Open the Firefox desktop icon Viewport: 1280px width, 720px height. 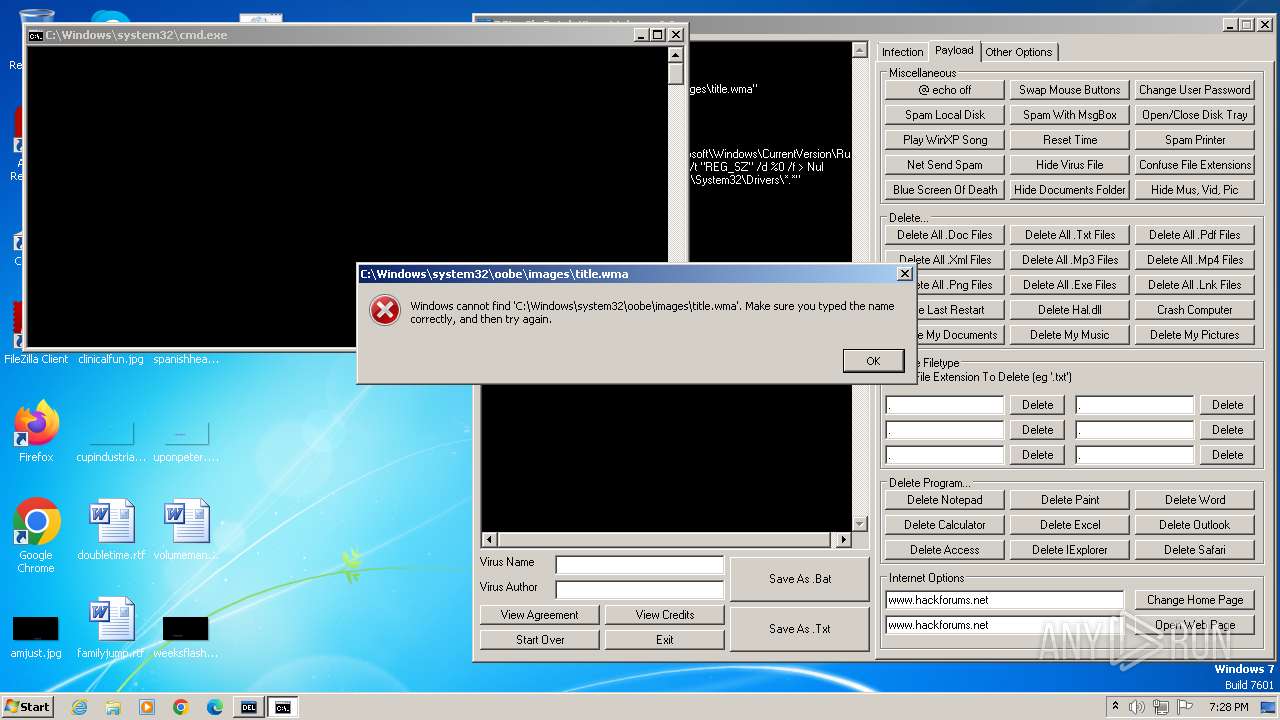pos(36,432)
